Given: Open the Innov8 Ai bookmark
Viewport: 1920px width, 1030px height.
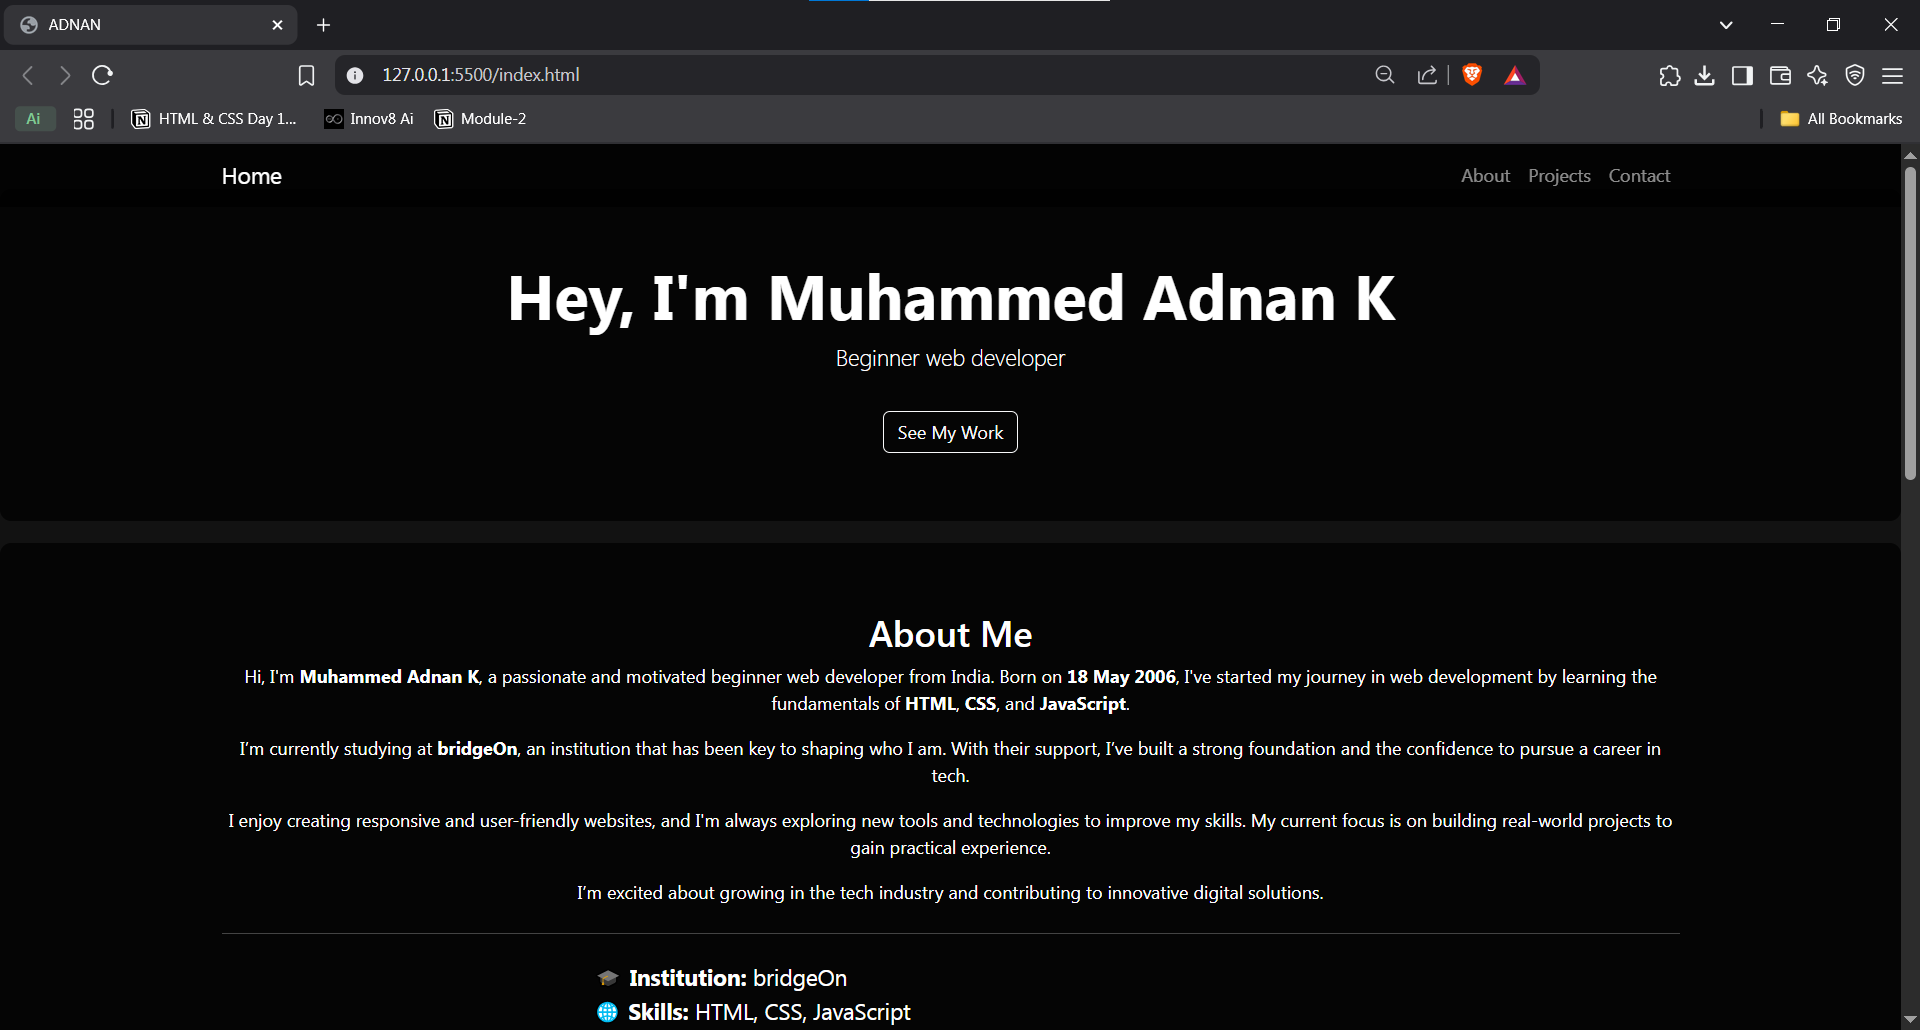Looking at the screenshot, I should pos(369,119).
